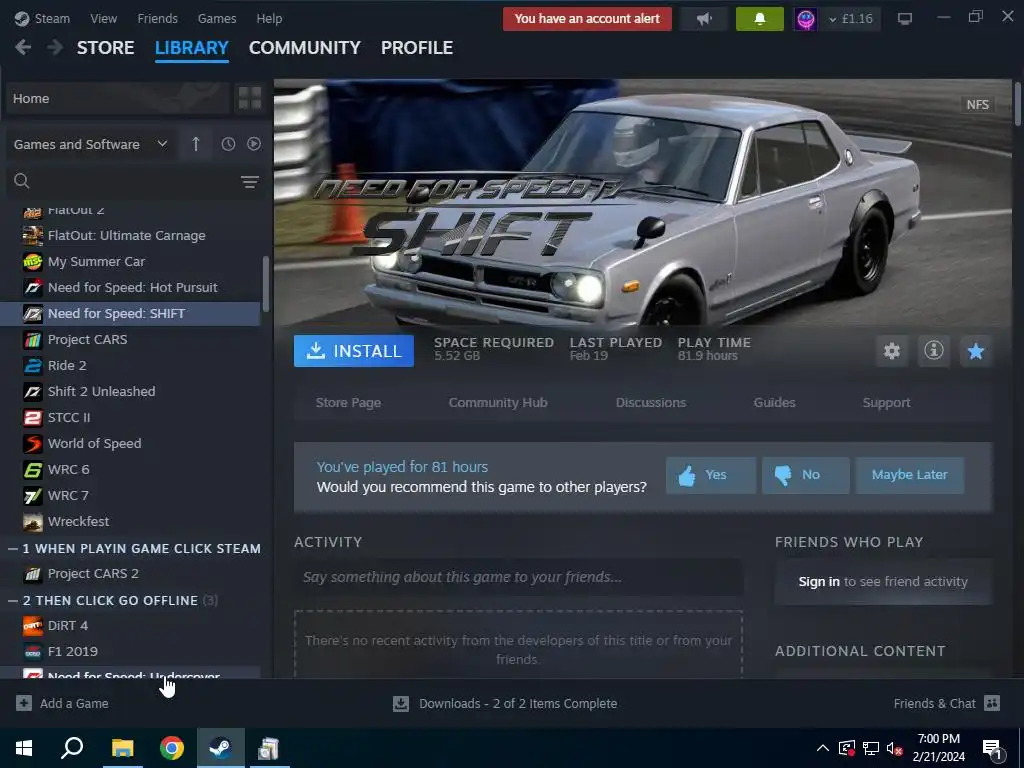Select Shift 2 Unleashed in library
Screen dimensions: 1024x768
(131, 392)
